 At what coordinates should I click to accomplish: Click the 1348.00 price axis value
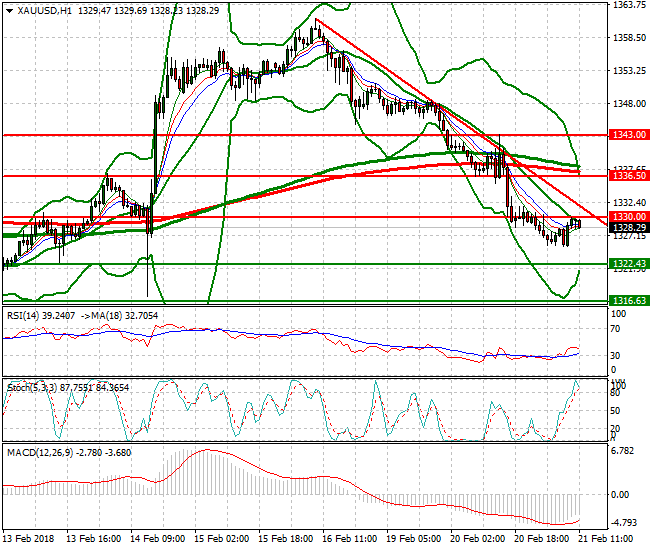tap(629, 104)
